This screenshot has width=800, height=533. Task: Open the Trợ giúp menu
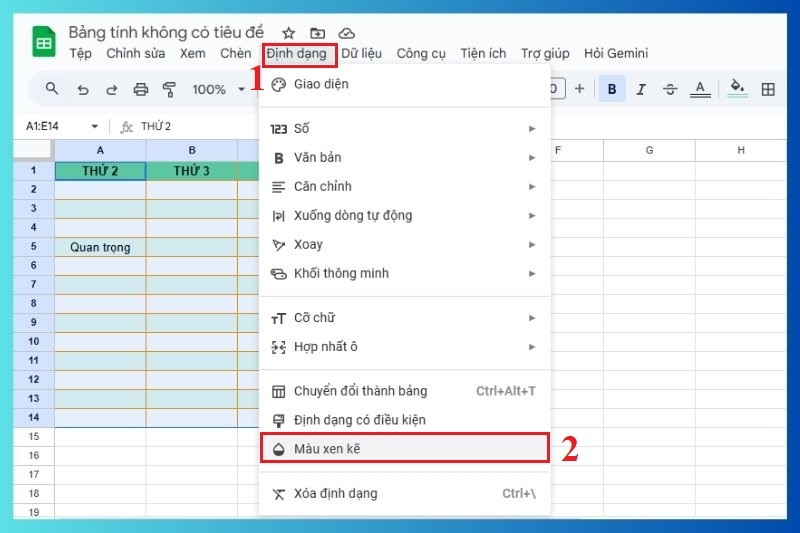point(545,54)
